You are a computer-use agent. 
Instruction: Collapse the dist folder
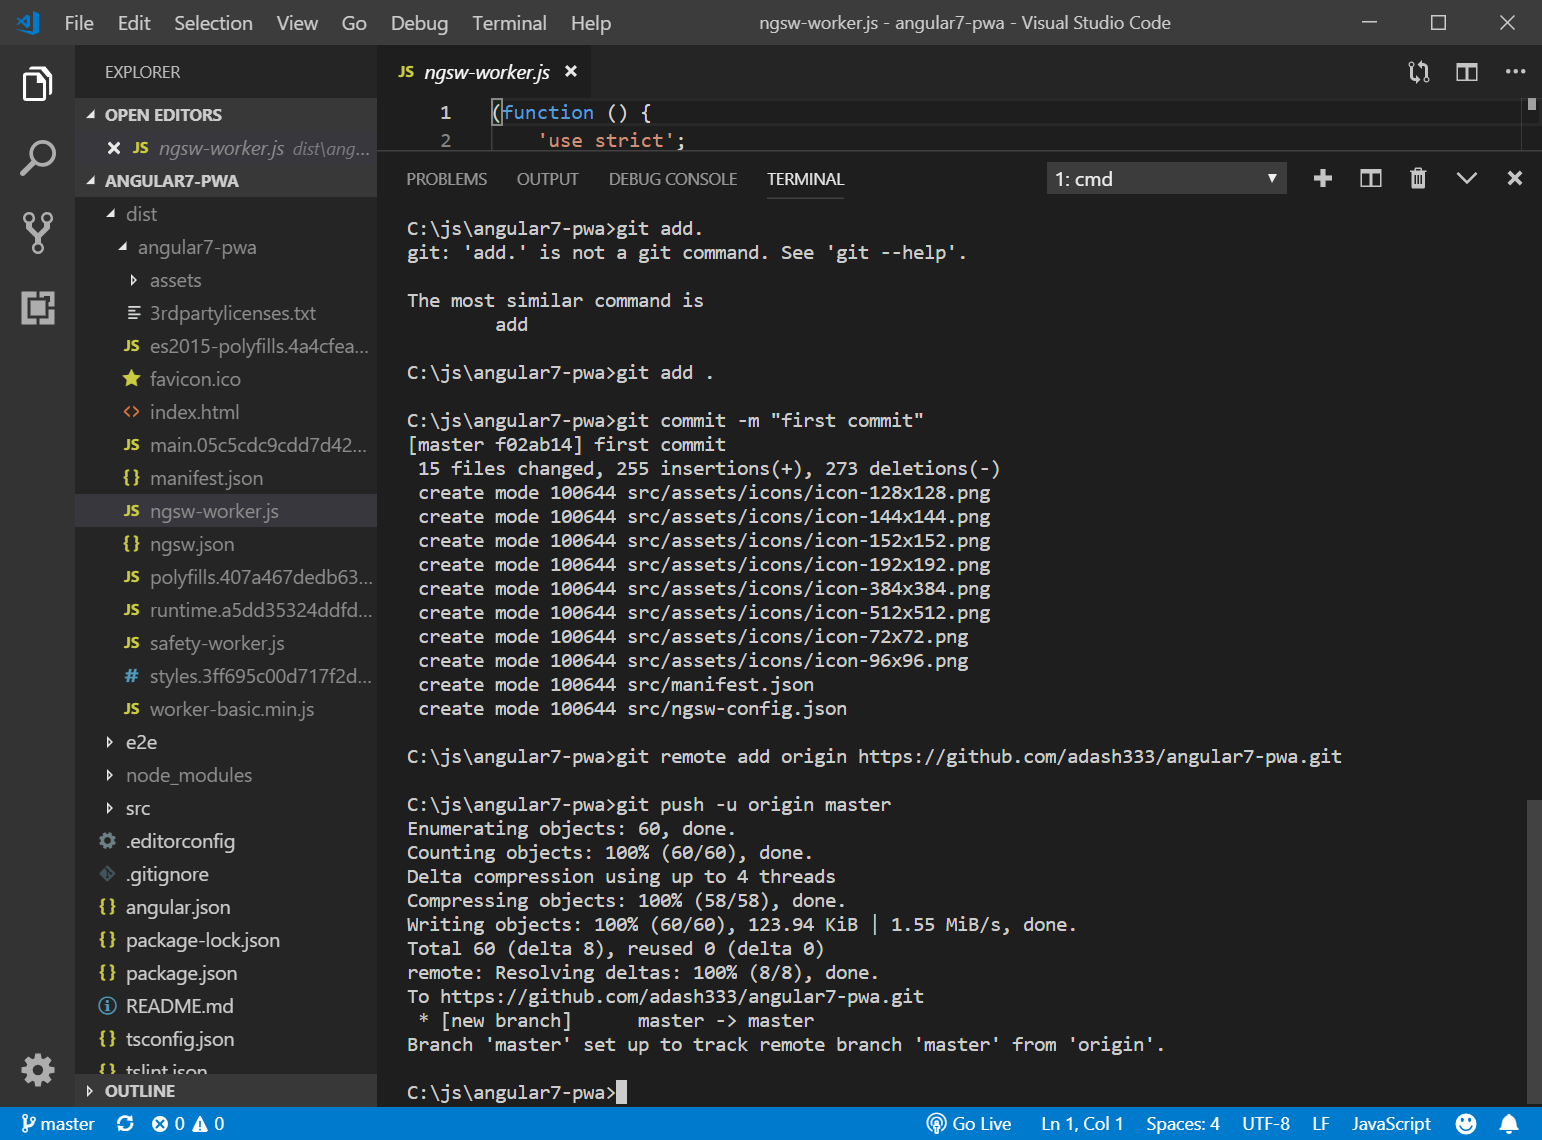pos(140,214)
